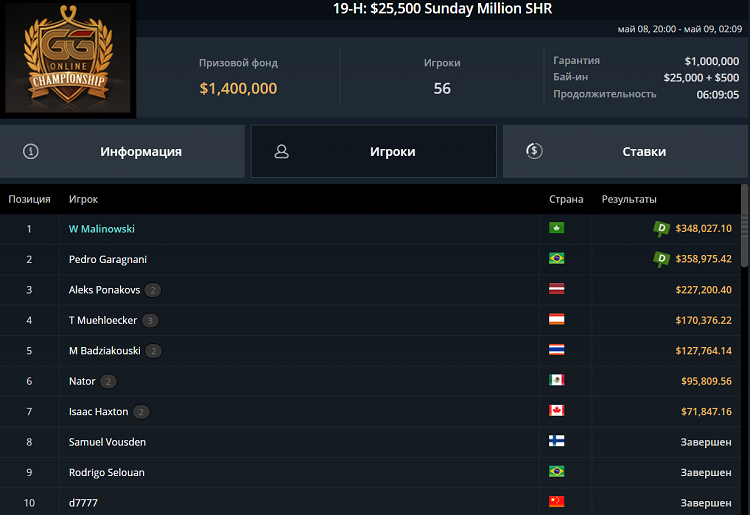Click the re-entry badge next to T Muehloecker

click(x=150, y=321)
